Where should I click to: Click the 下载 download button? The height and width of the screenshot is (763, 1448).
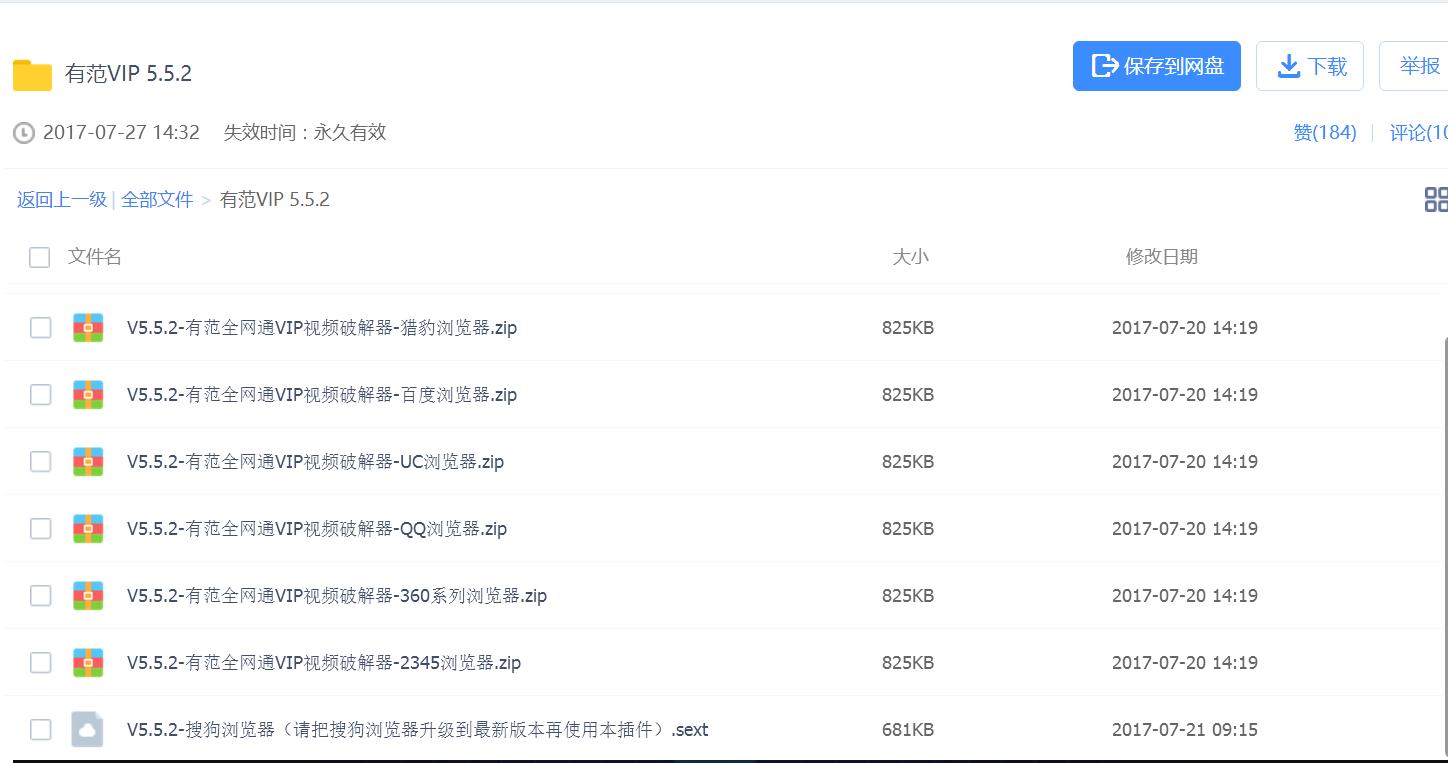coord(1310,65)
